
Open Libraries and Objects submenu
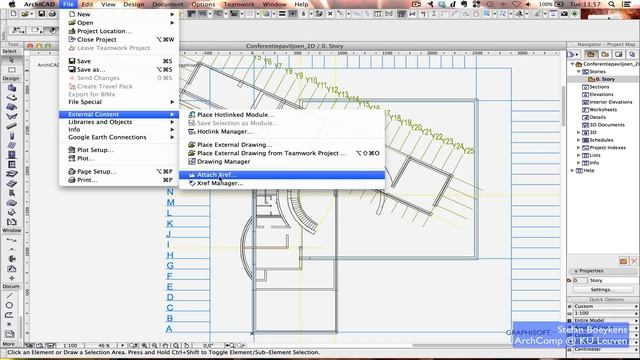pyautogui.click(x=119, y=122)
